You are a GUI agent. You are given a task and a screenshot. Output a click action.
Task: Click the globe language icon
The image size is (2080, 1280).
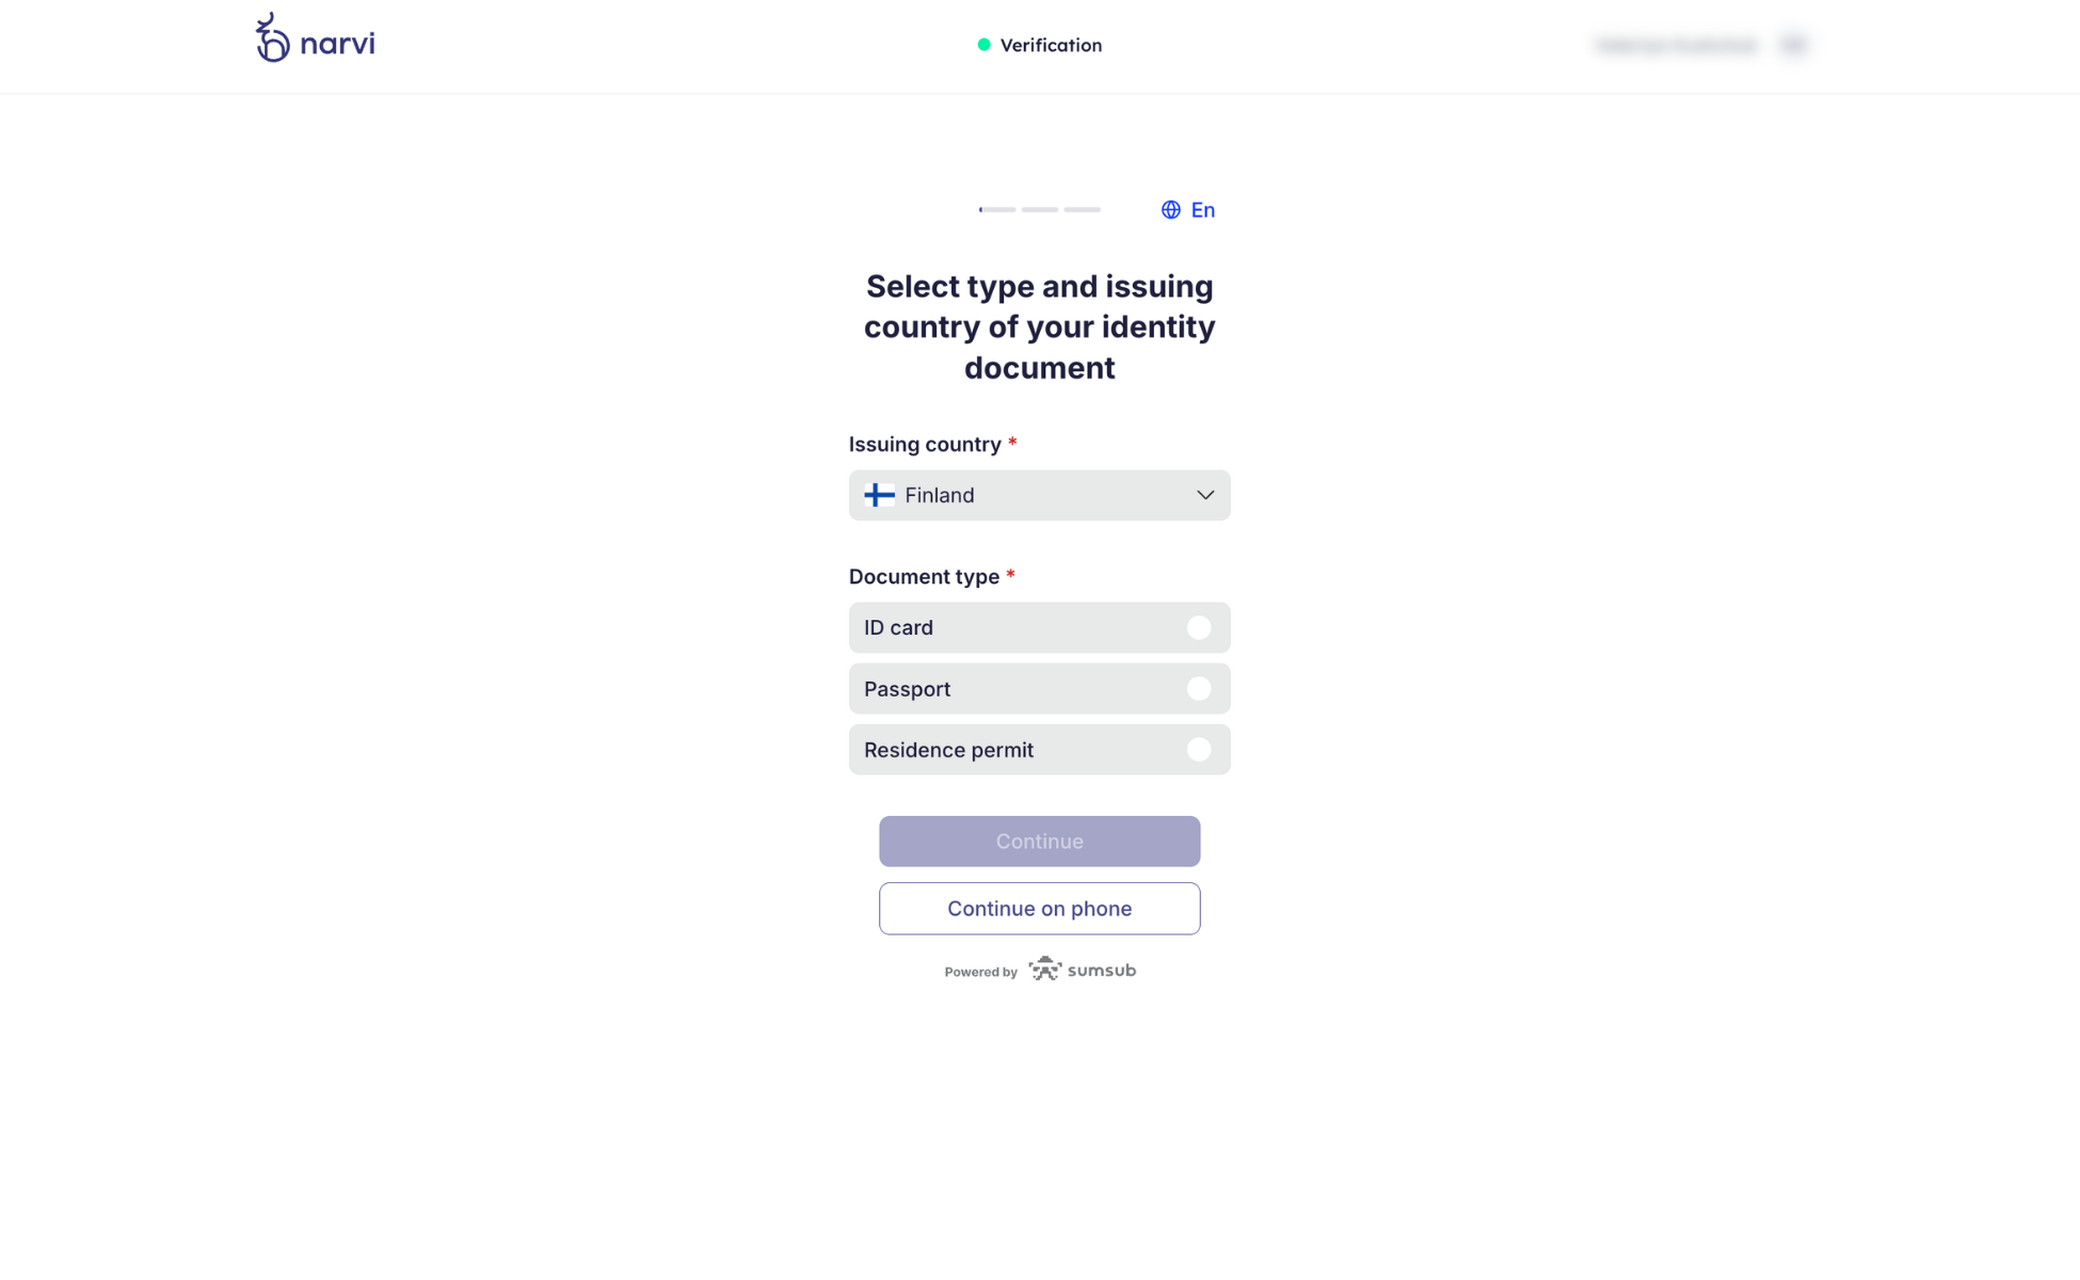pyautogui.click(x=1170, y=210)
